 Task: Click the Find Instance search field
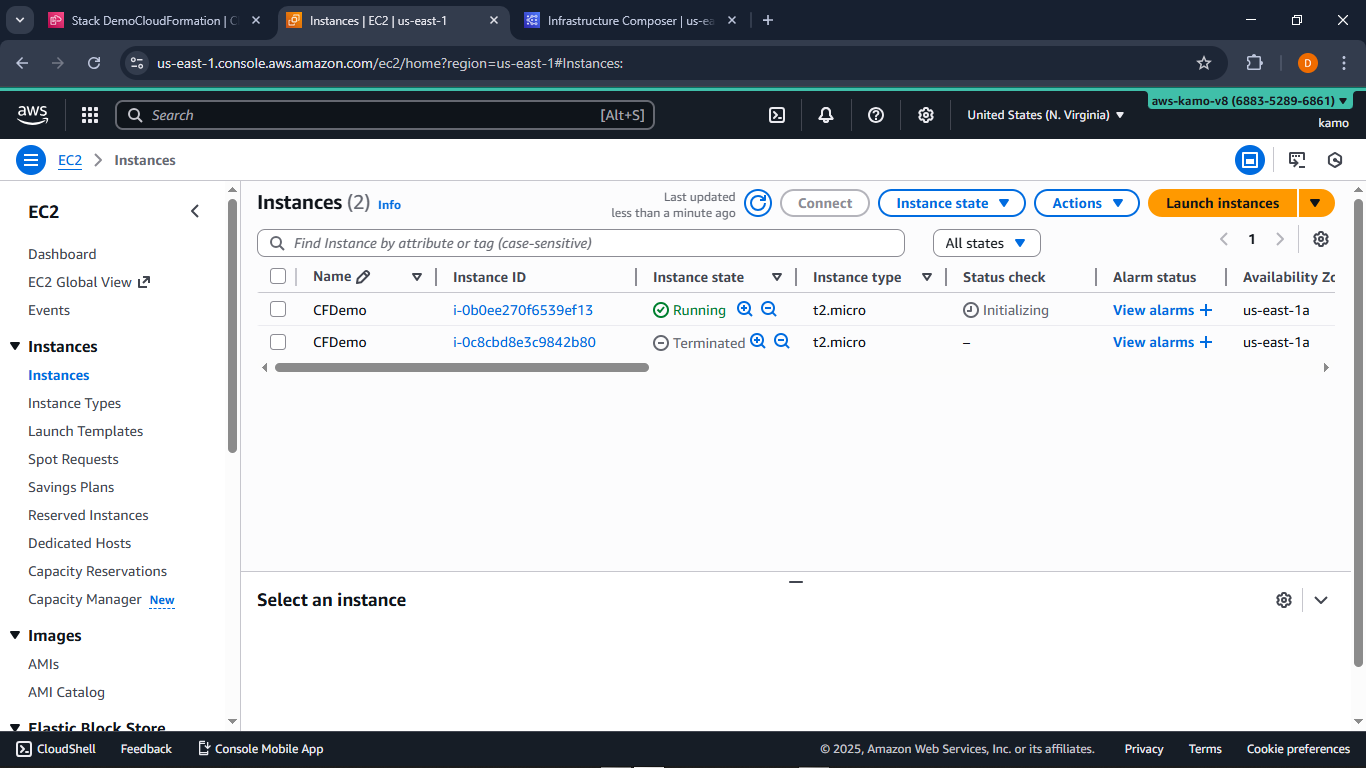pos(580,242)
